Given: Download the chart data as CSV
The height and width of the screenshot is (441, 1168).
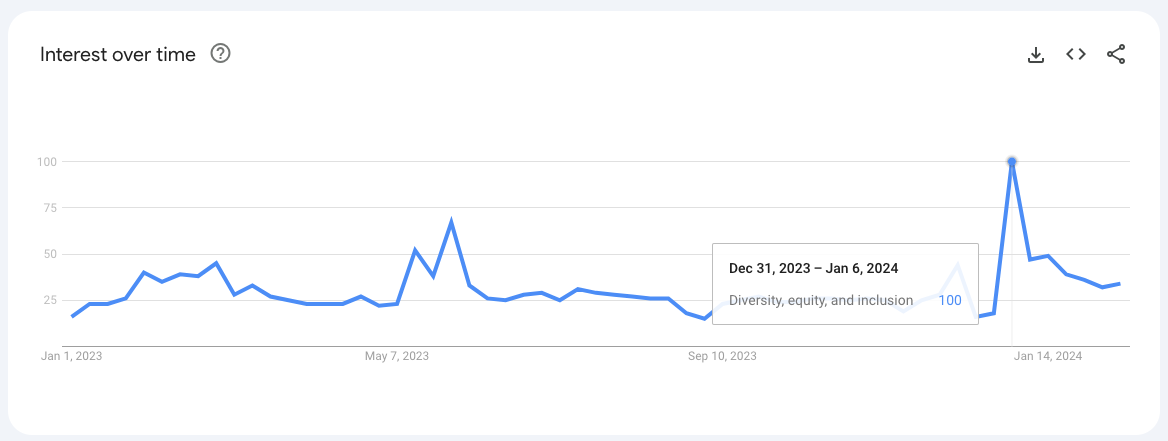Looking at the screenshot, I should point(1035,54).
